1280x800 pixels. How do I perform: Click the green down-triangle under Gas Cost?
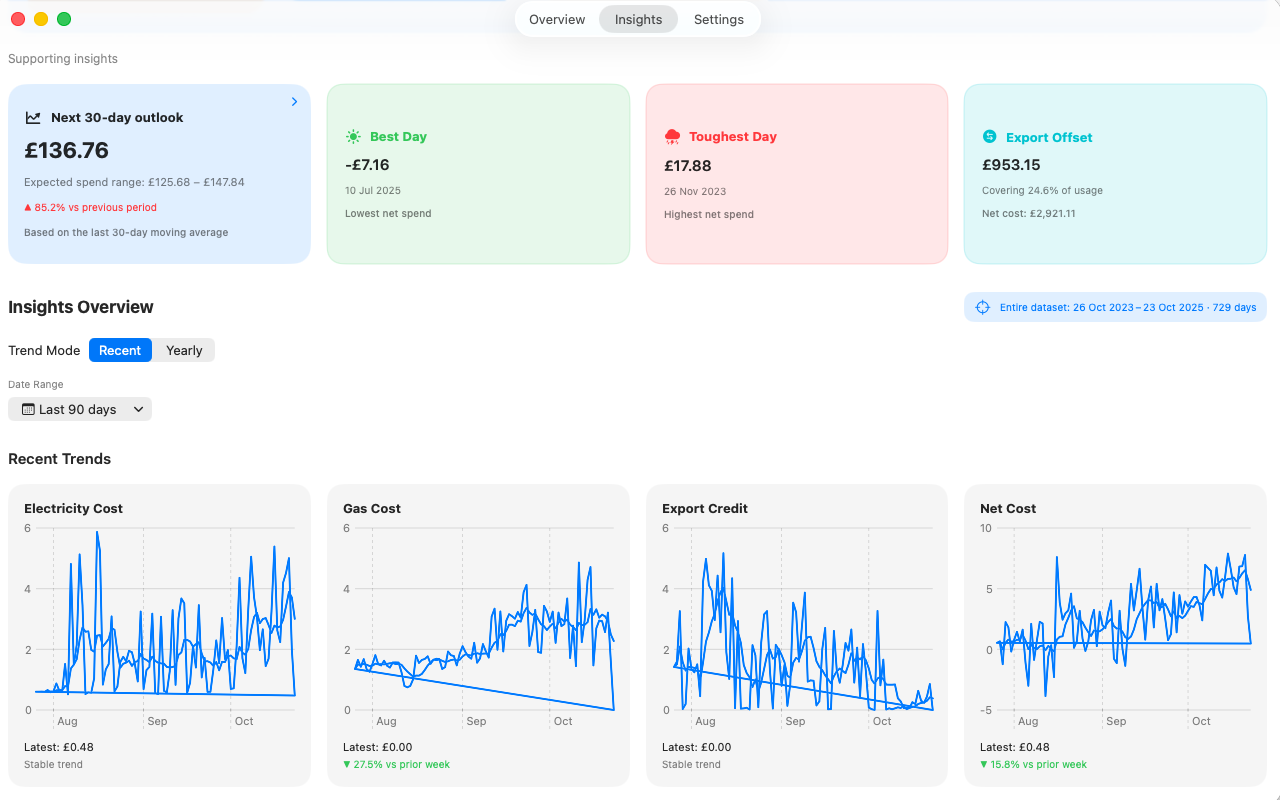coord(347,765)
